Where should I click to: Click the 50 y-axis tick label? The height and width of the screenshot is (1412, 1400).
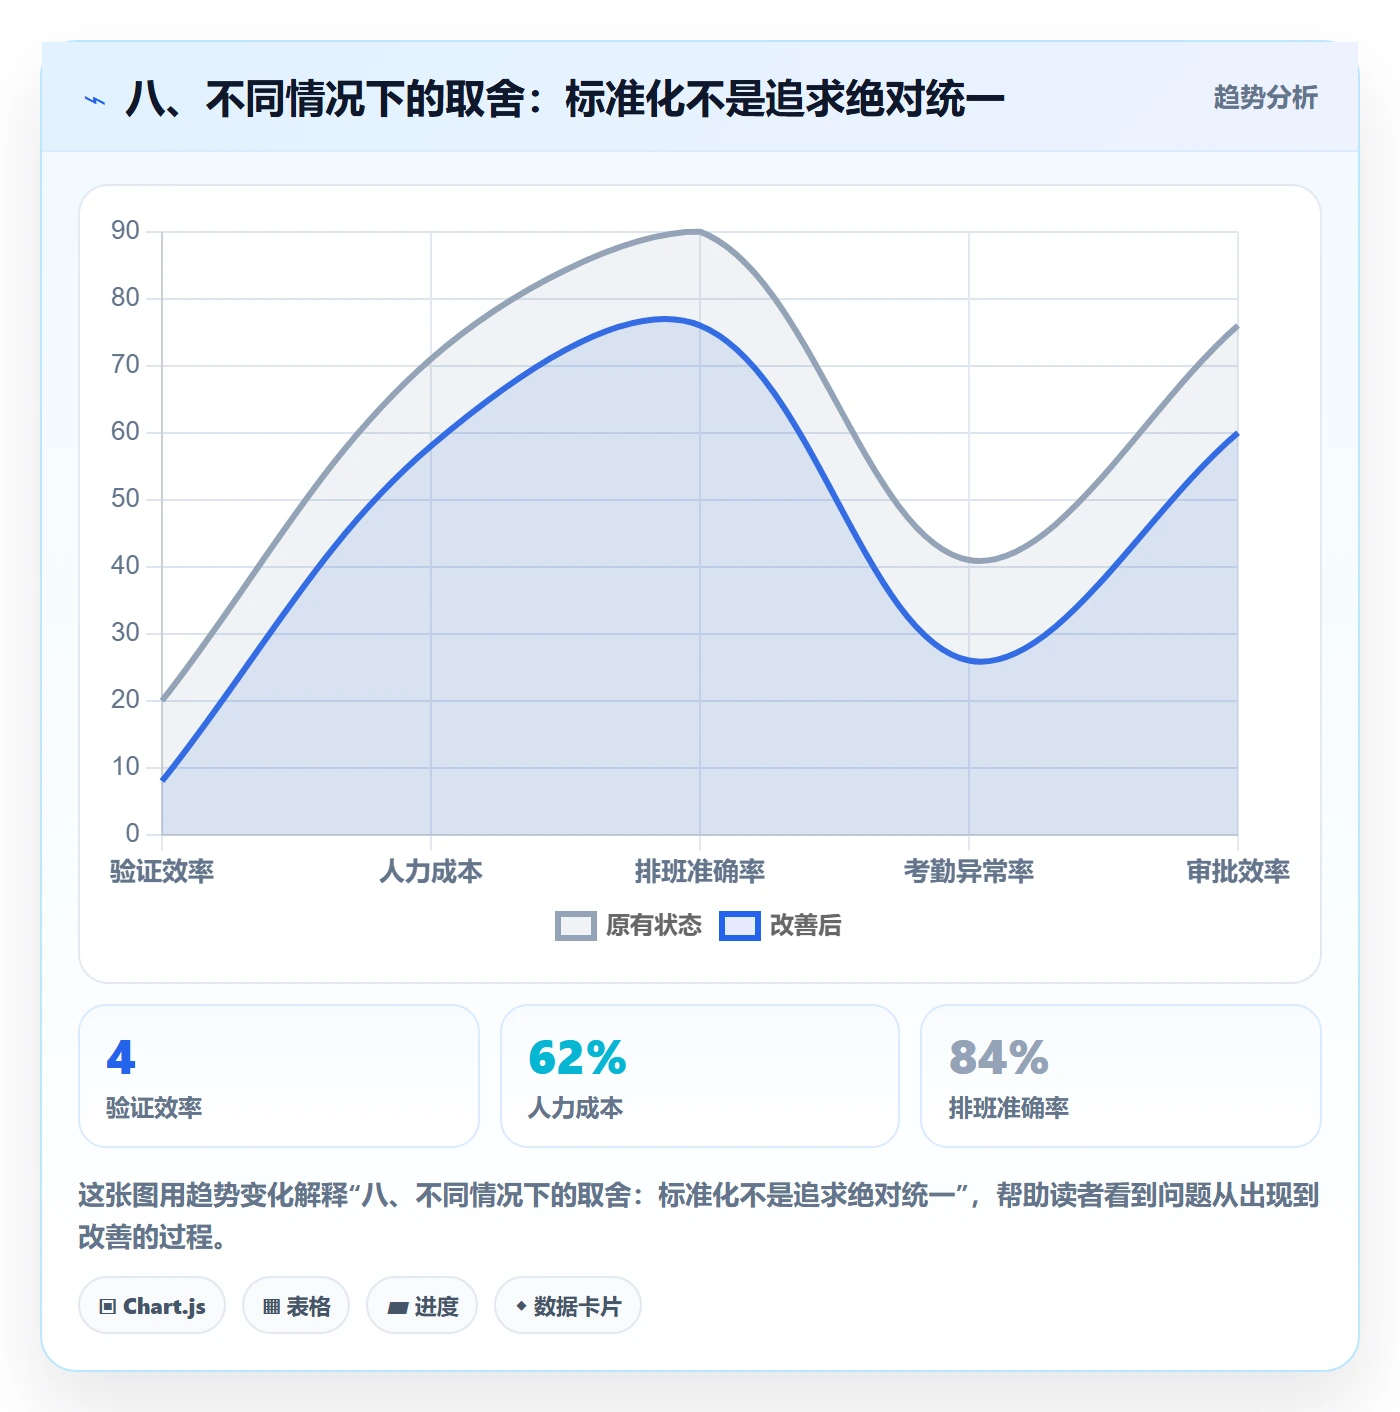(125, 499)
